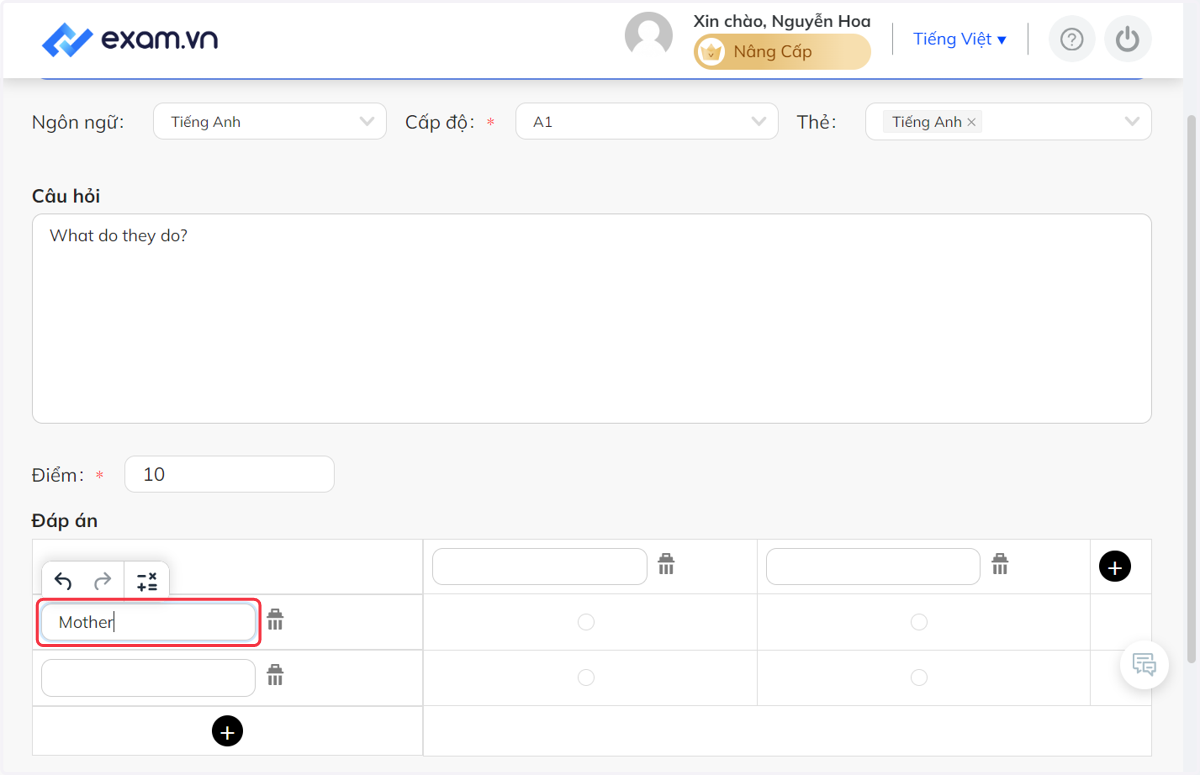1200x775 pixels.
Task: Add a new row with plus button
Action: 227,731
